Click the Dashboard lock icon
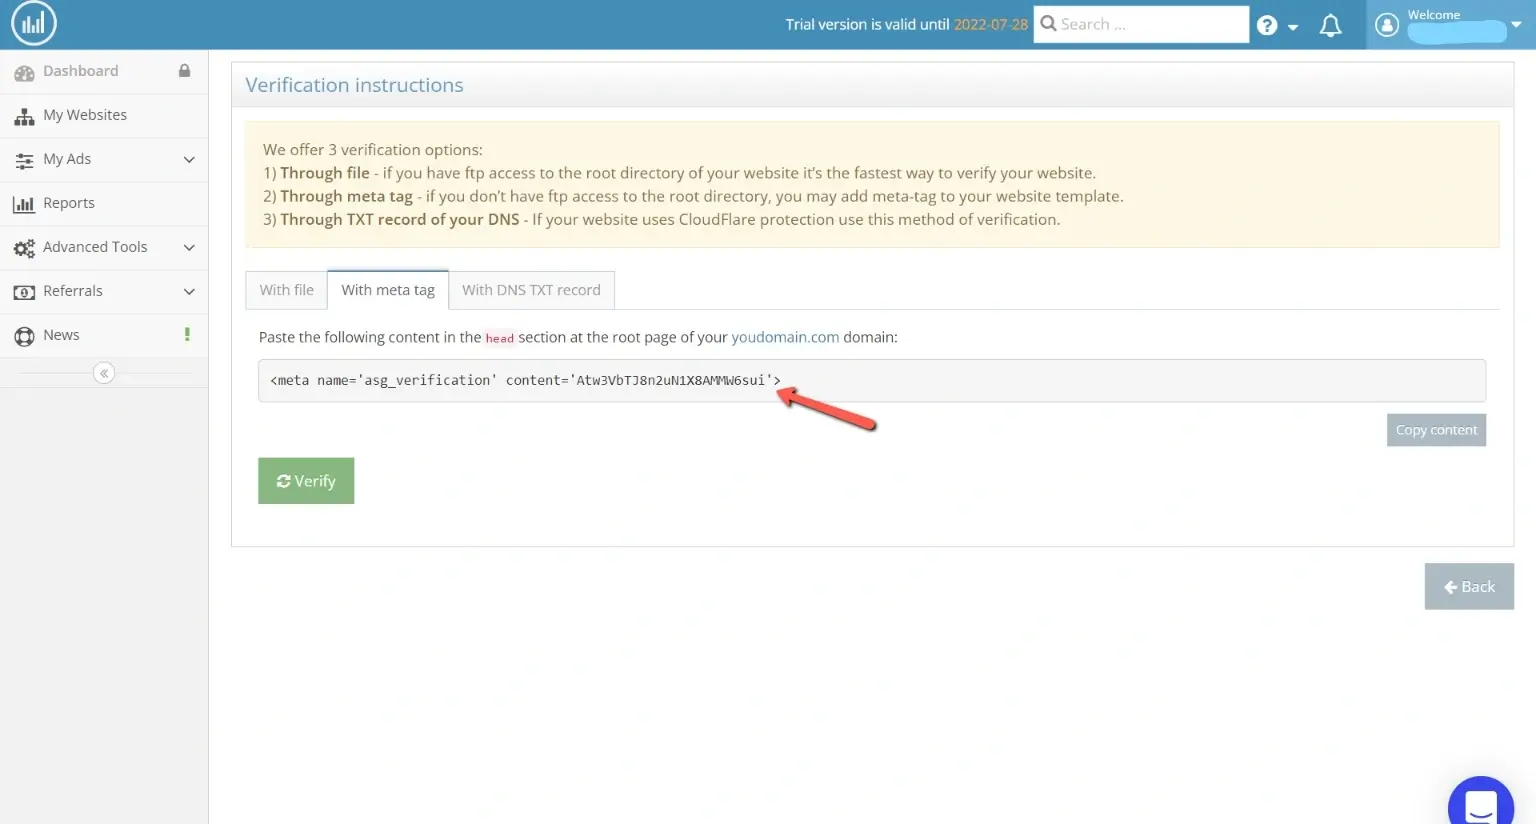The height and width of the screenshot is (824, 1536). coord(184,71)
